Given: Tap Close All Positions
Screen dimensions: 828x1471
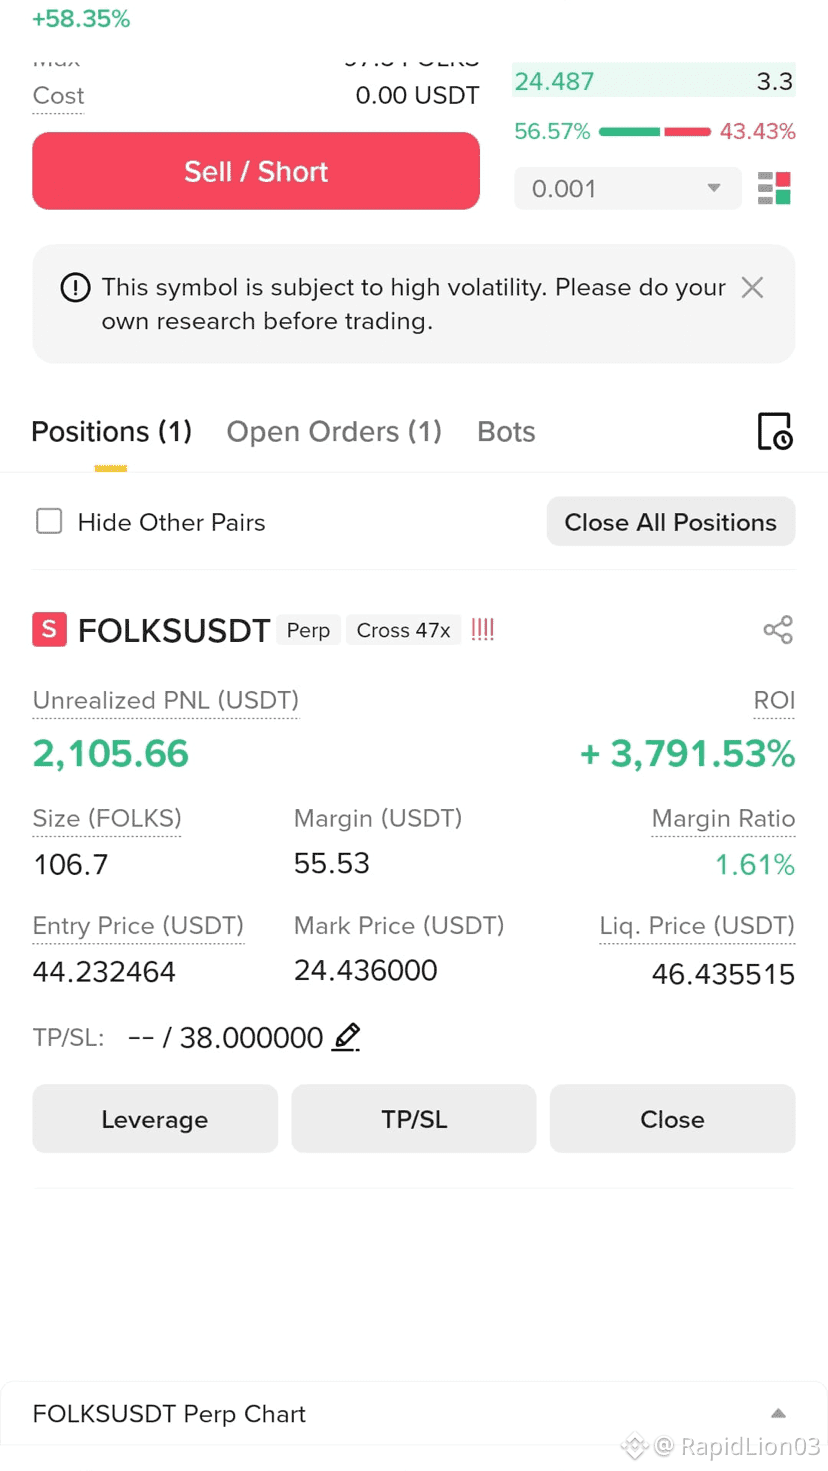Looking at the screenshot, I should (x=671, y=522).
